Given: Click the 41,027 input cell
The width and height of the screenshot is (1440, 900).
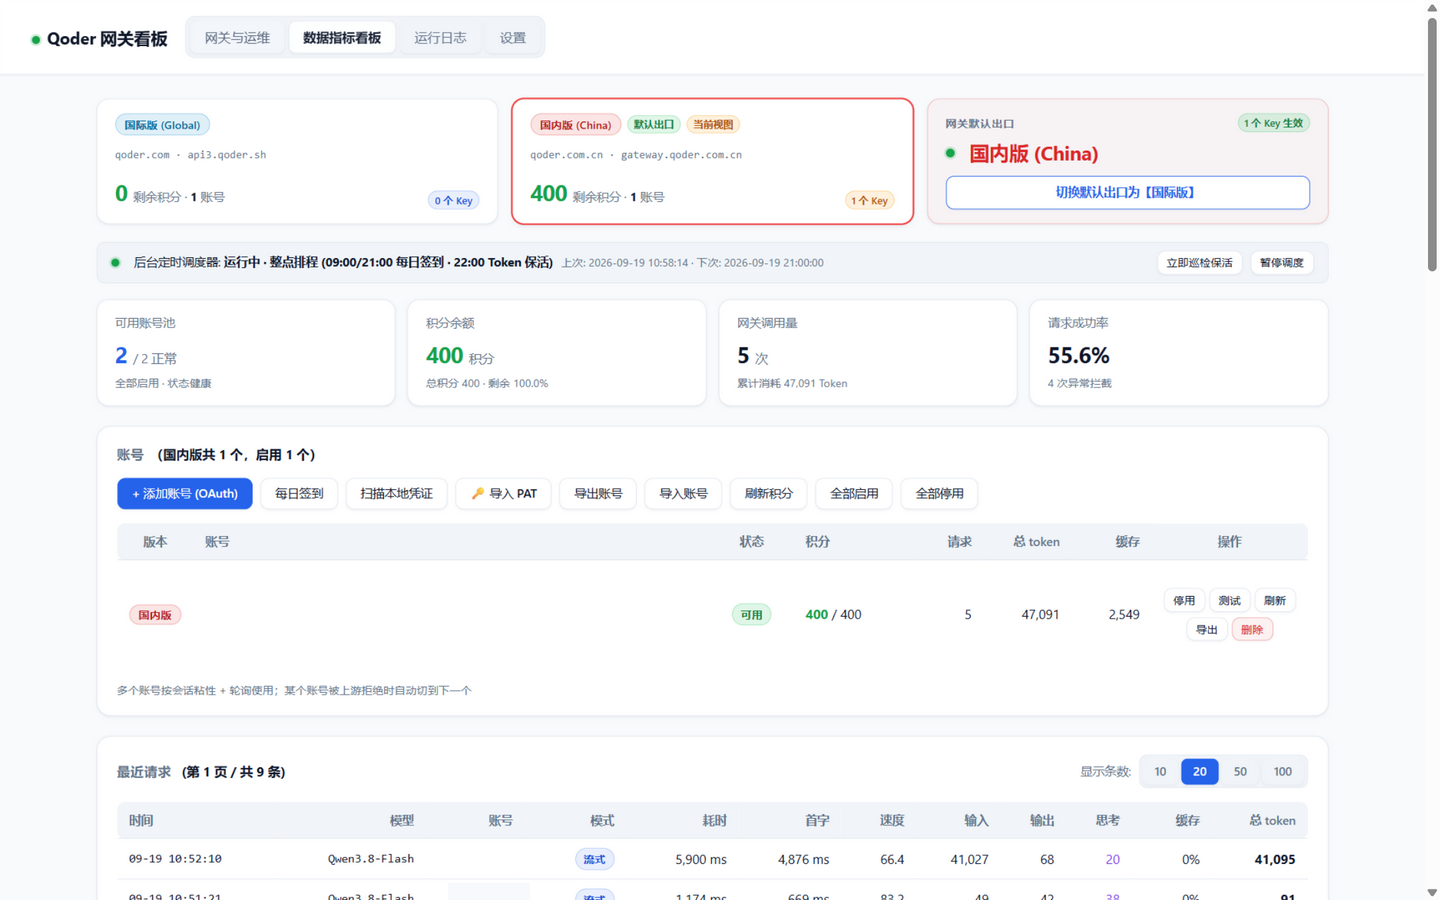Looking at the screenshot, I should pos(969,860).
